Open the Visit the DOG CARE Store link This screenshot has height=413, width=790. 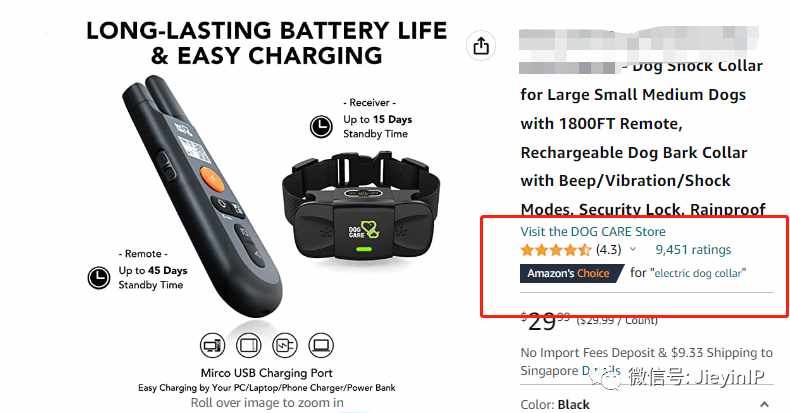(x=593, y=232)
